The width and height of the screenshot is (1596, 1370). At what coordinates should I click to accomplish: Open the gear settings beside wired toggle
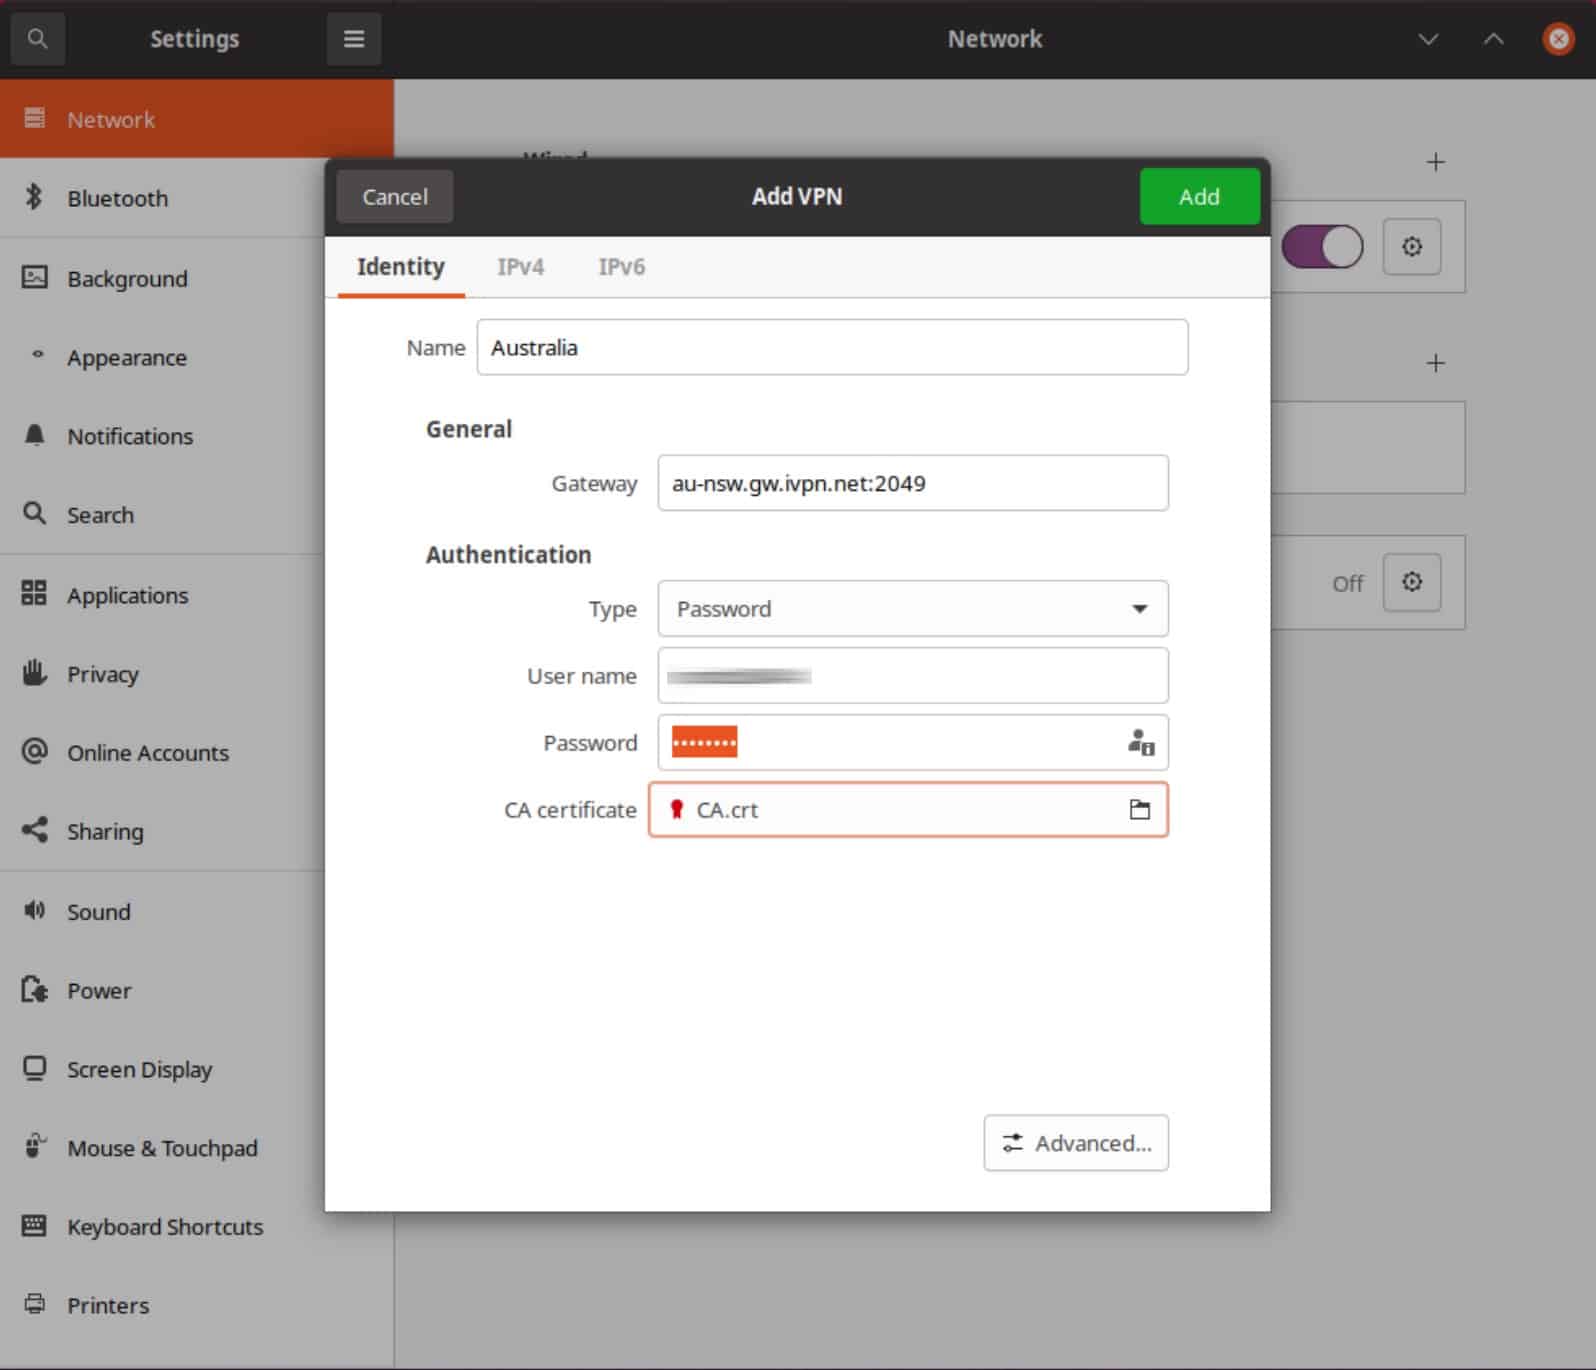tap(1411, 246)
